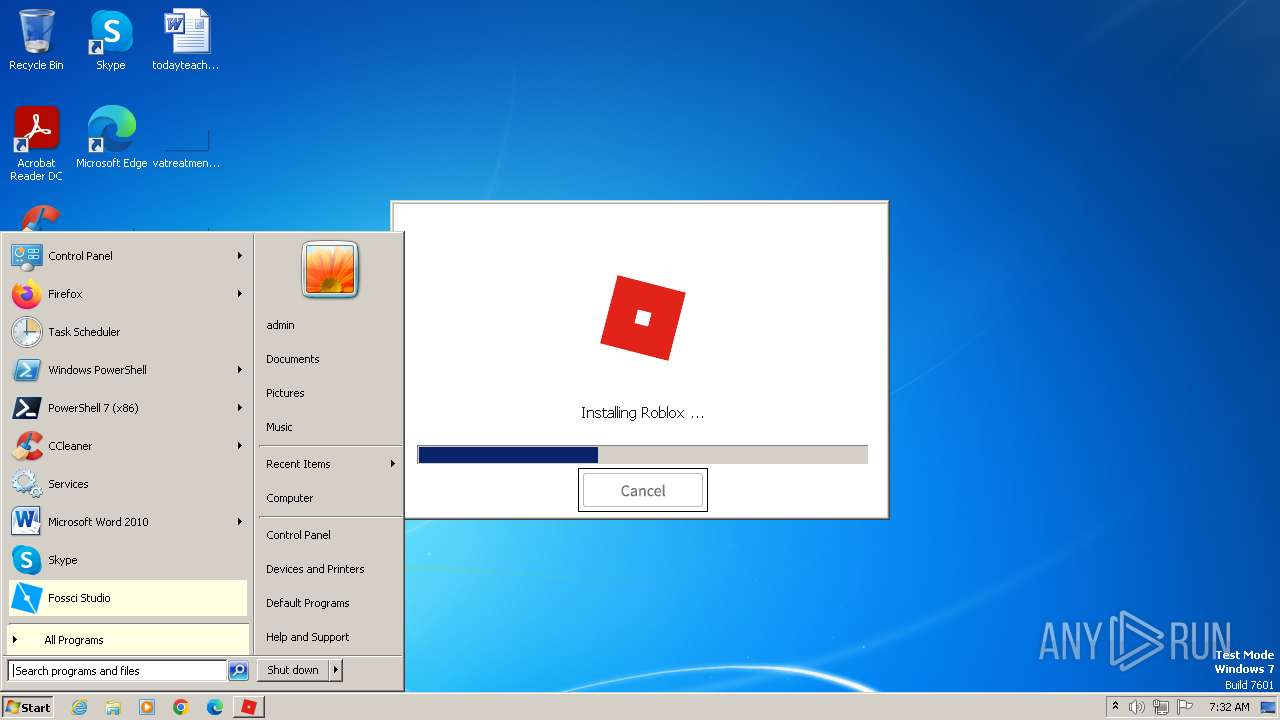This screenshot has height=720, width=1280.
Task: Click the volume speaker icon in the tray
Action: coord(1137,707)
